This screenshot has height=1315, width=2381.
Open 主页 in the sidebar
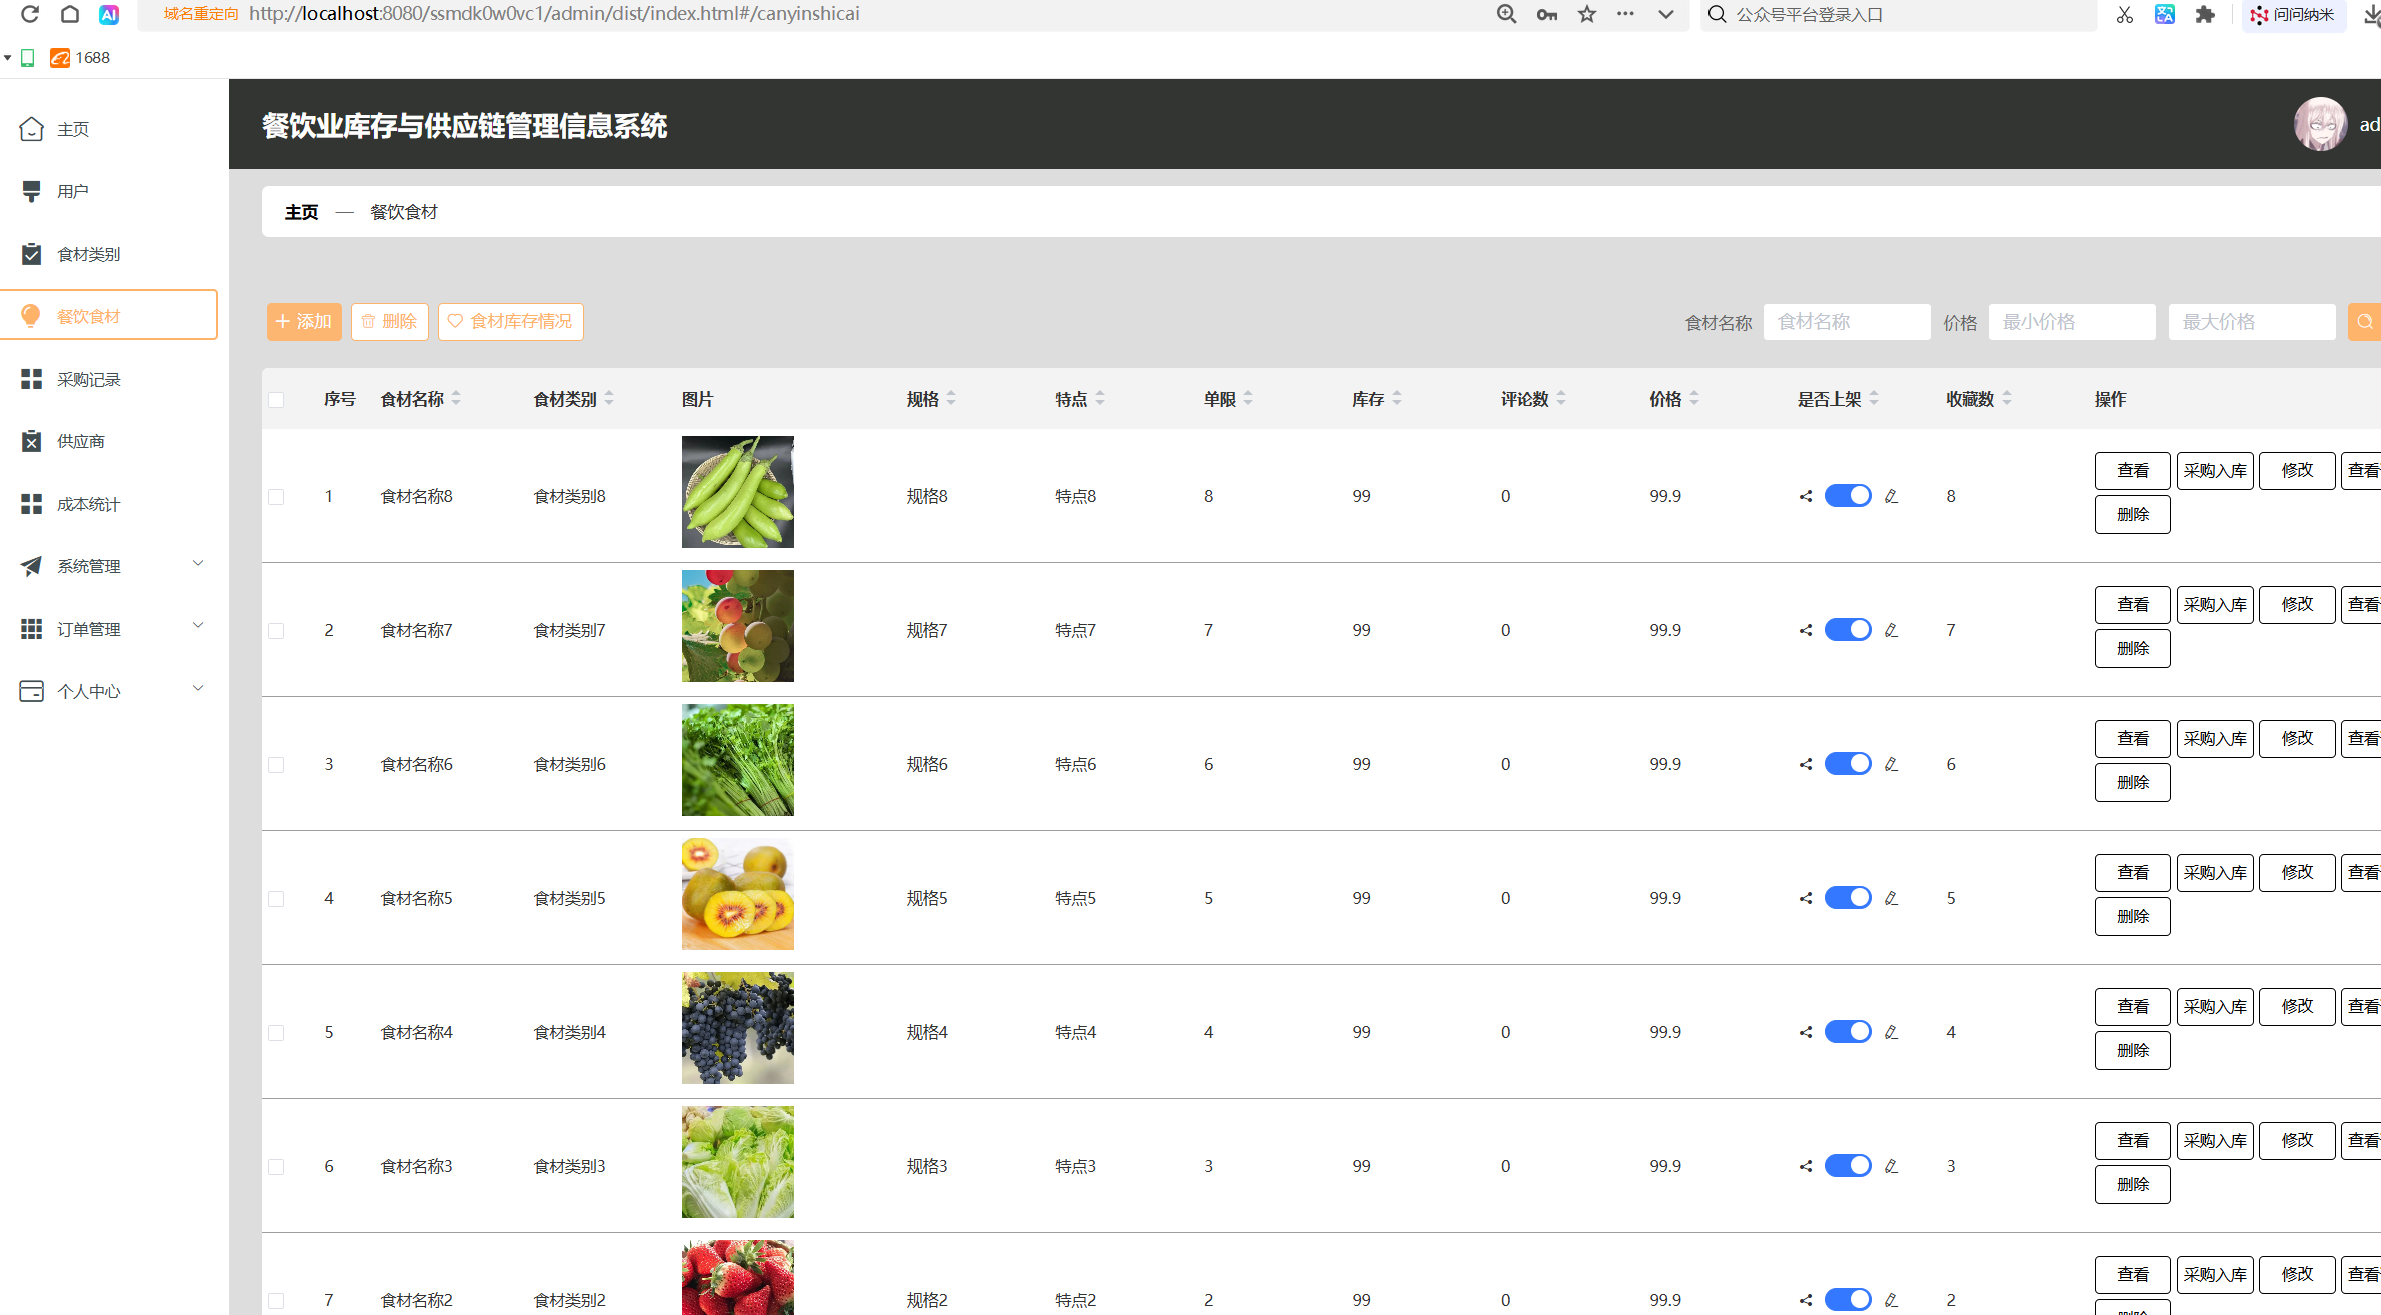[109, 129]
